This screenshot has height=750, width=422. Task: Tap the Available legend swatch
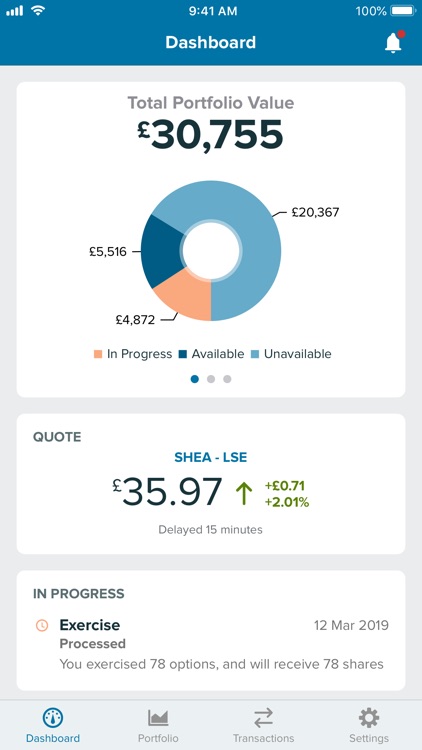183,354
